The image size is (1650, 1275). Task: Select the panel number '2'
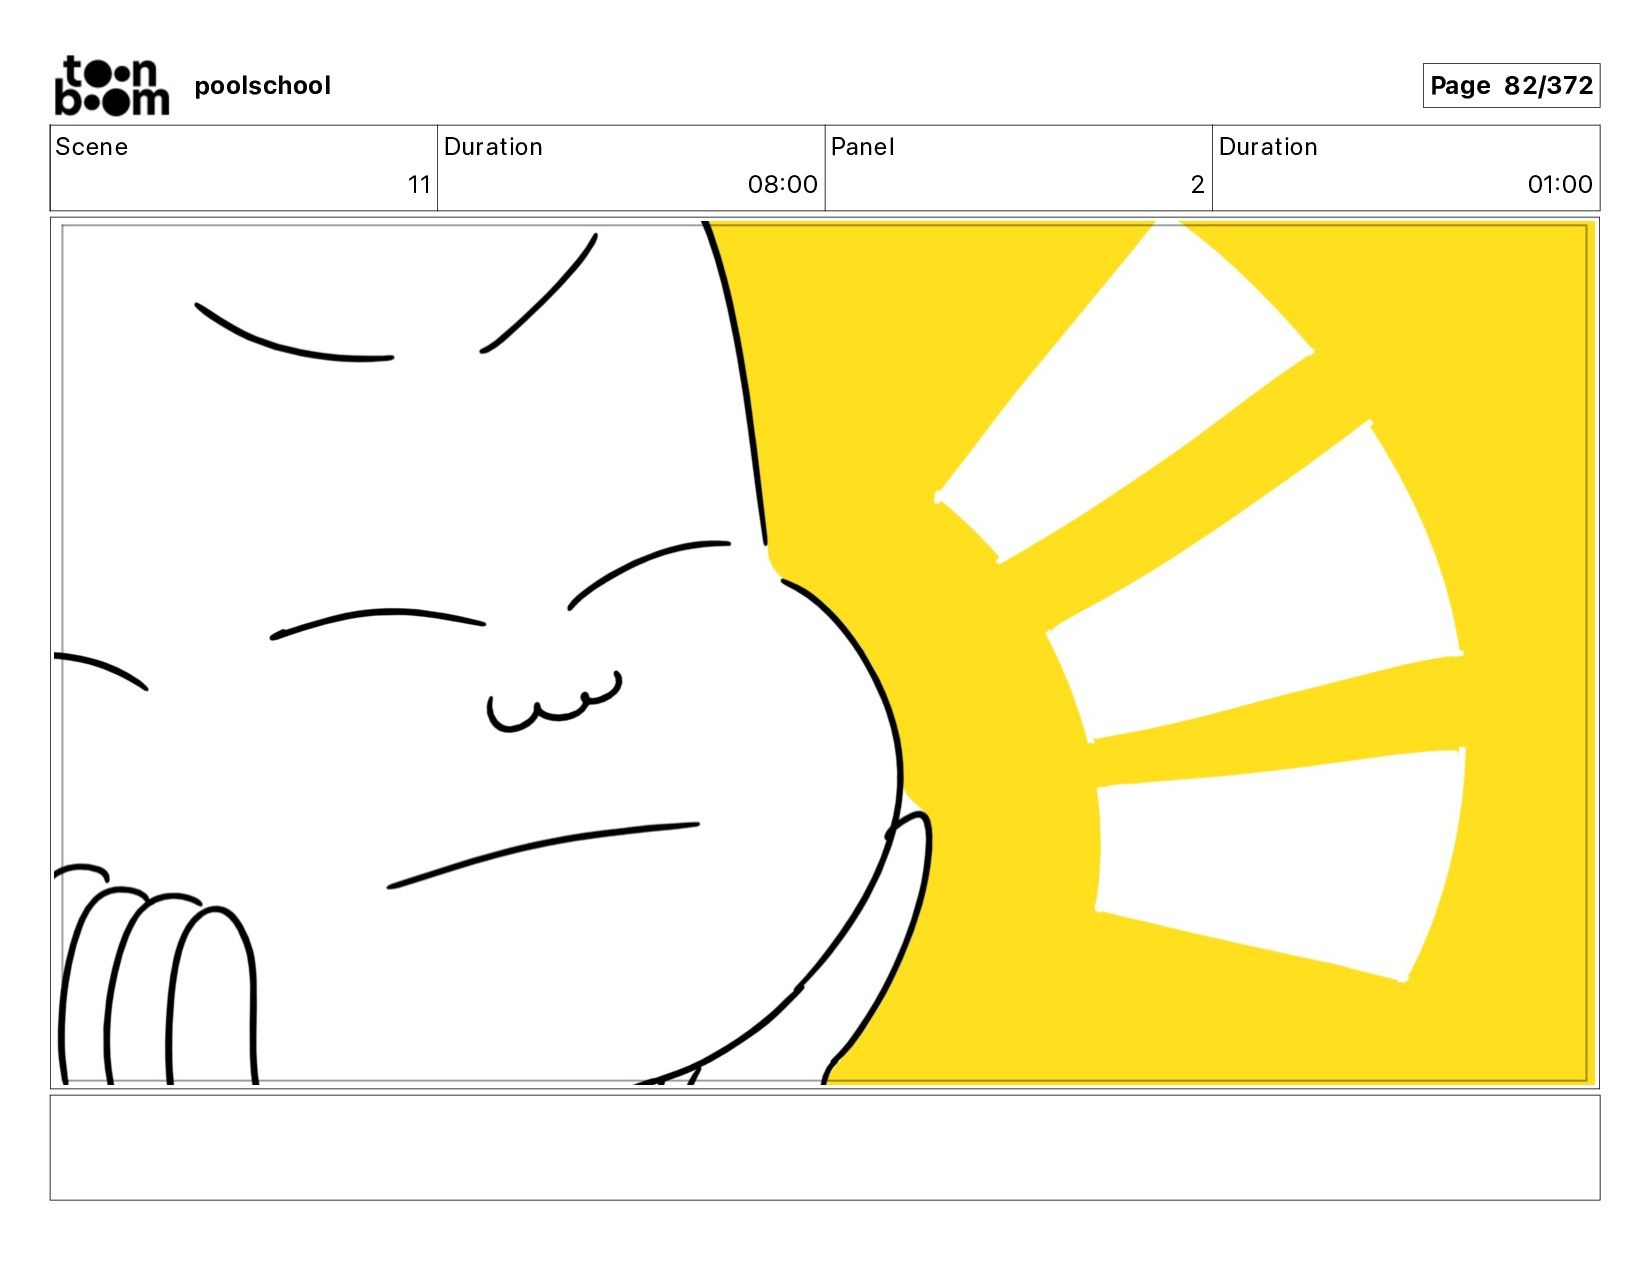1197,185
